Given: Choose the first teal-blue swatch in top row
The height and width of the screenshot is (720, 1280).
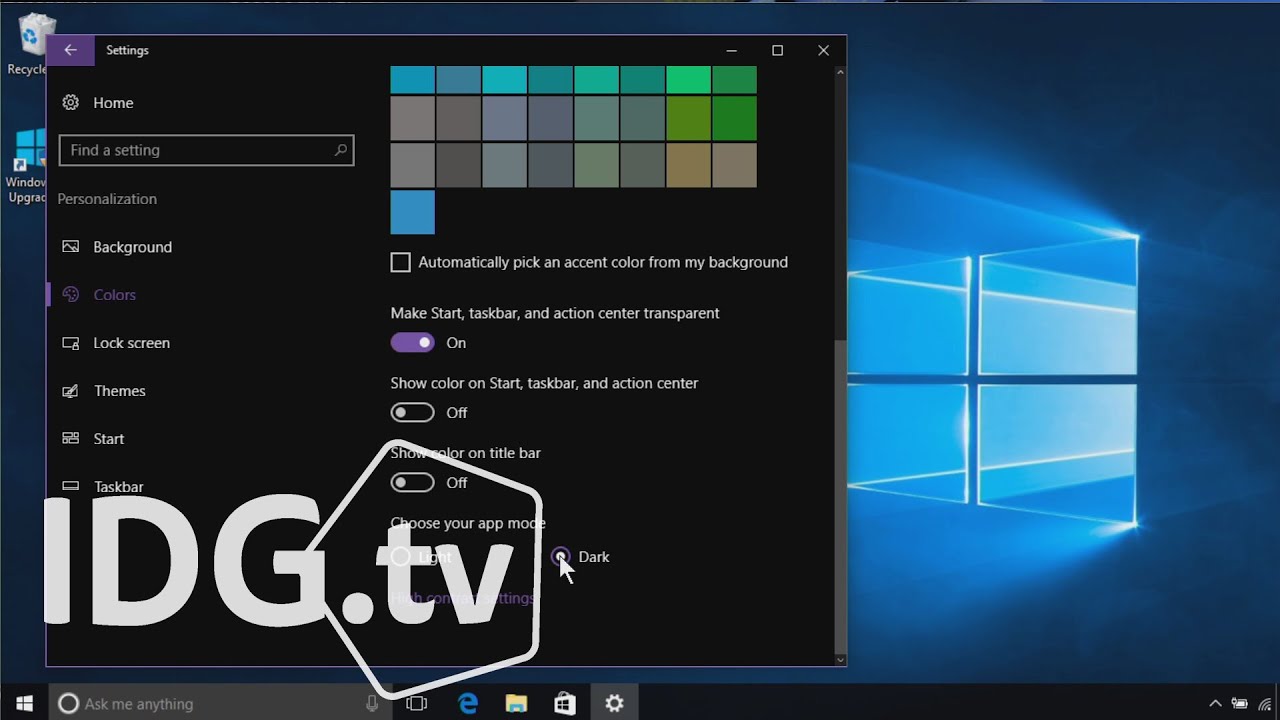Looking at the screenshot, I should [412, 79].
